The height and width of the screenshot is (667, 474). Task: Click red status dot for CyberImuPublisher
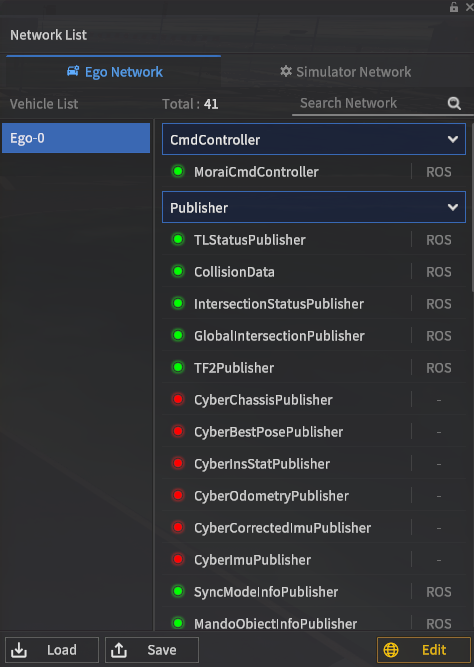coord(178,559)
